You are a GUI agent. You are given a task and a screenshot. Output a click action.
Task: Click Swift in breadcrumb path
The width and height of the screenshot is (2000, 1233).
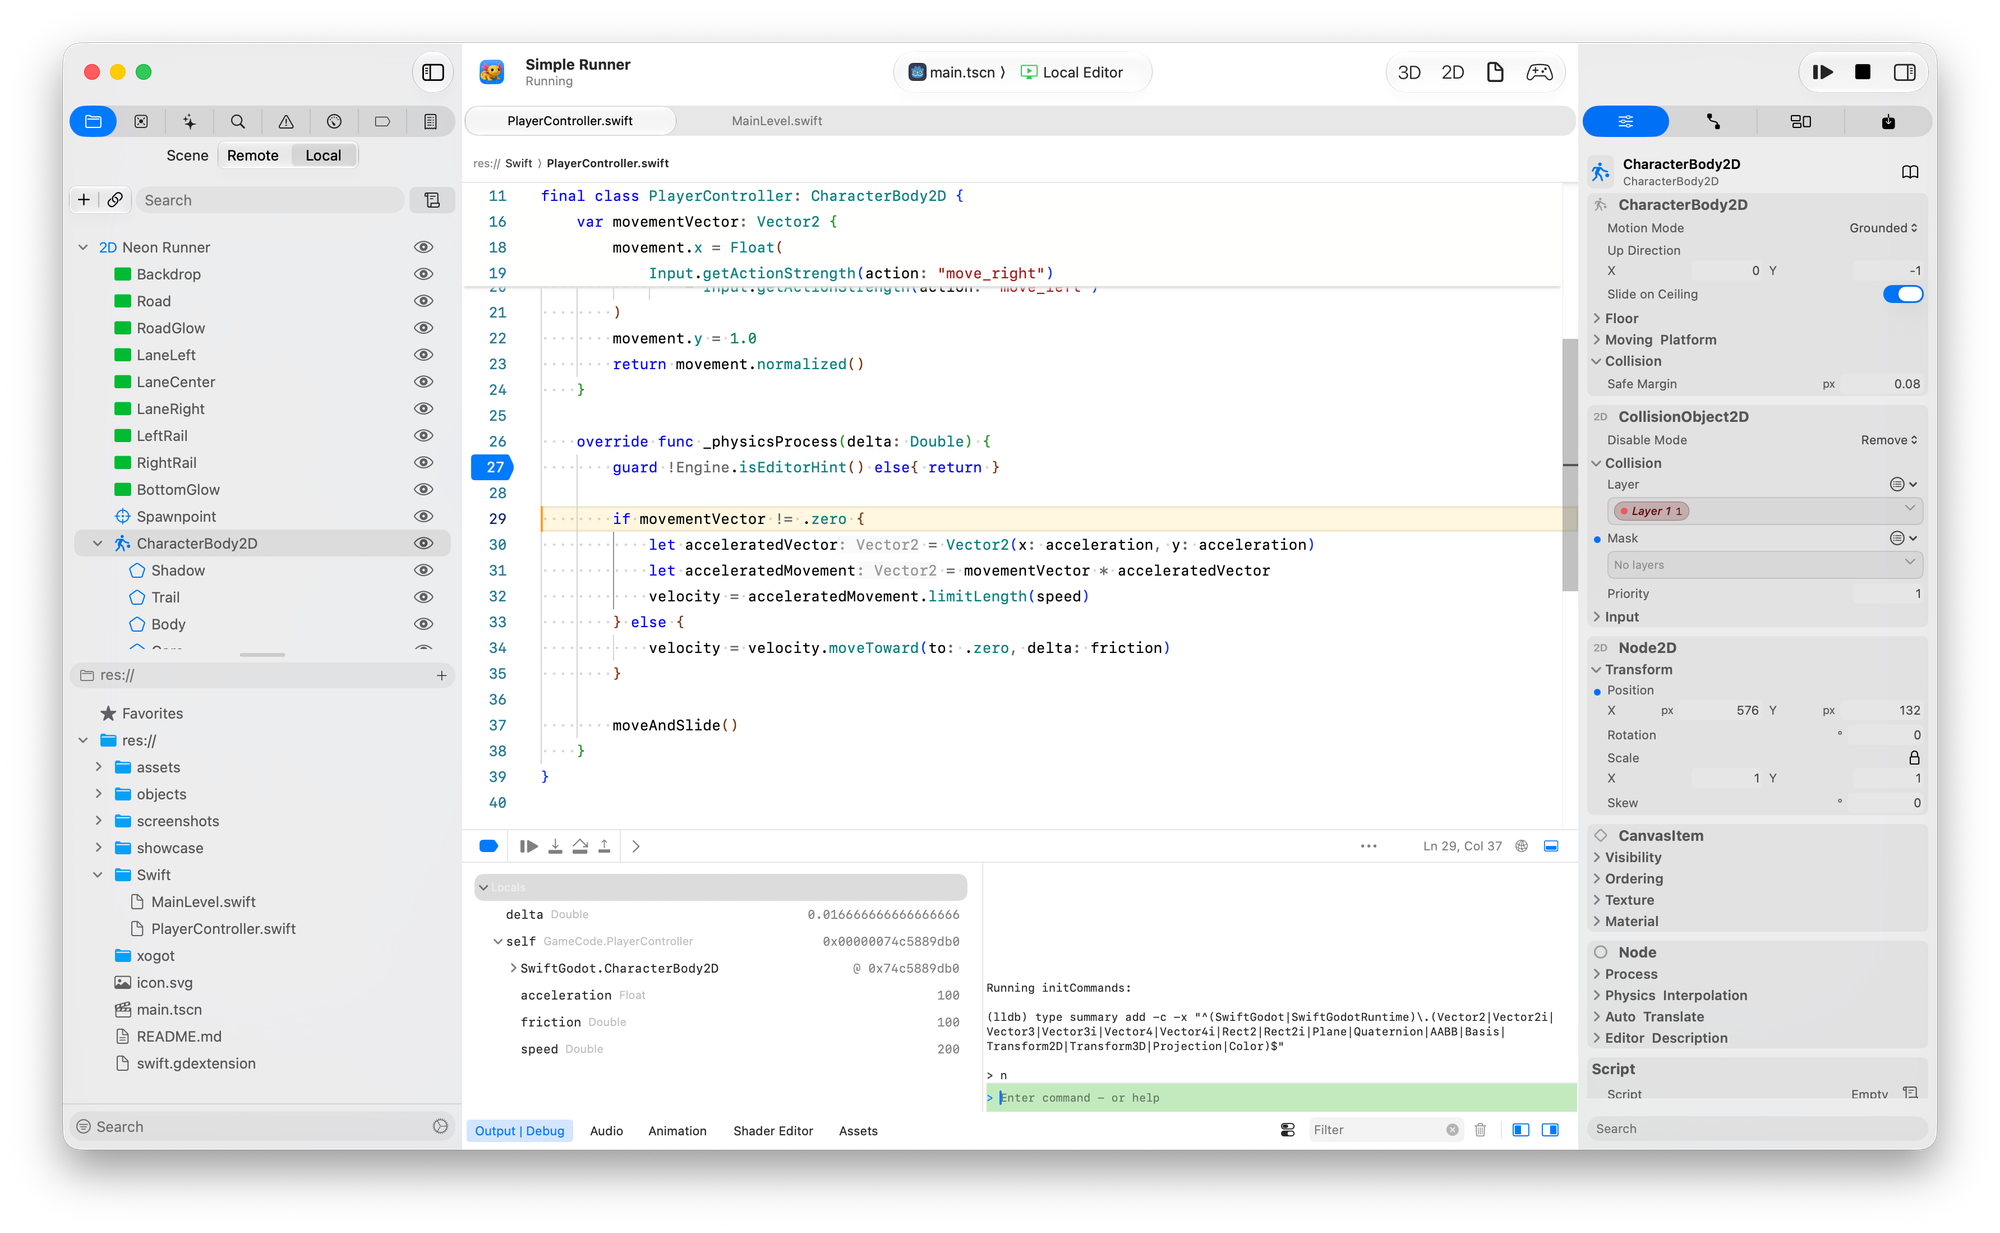[x=518, y=163]
